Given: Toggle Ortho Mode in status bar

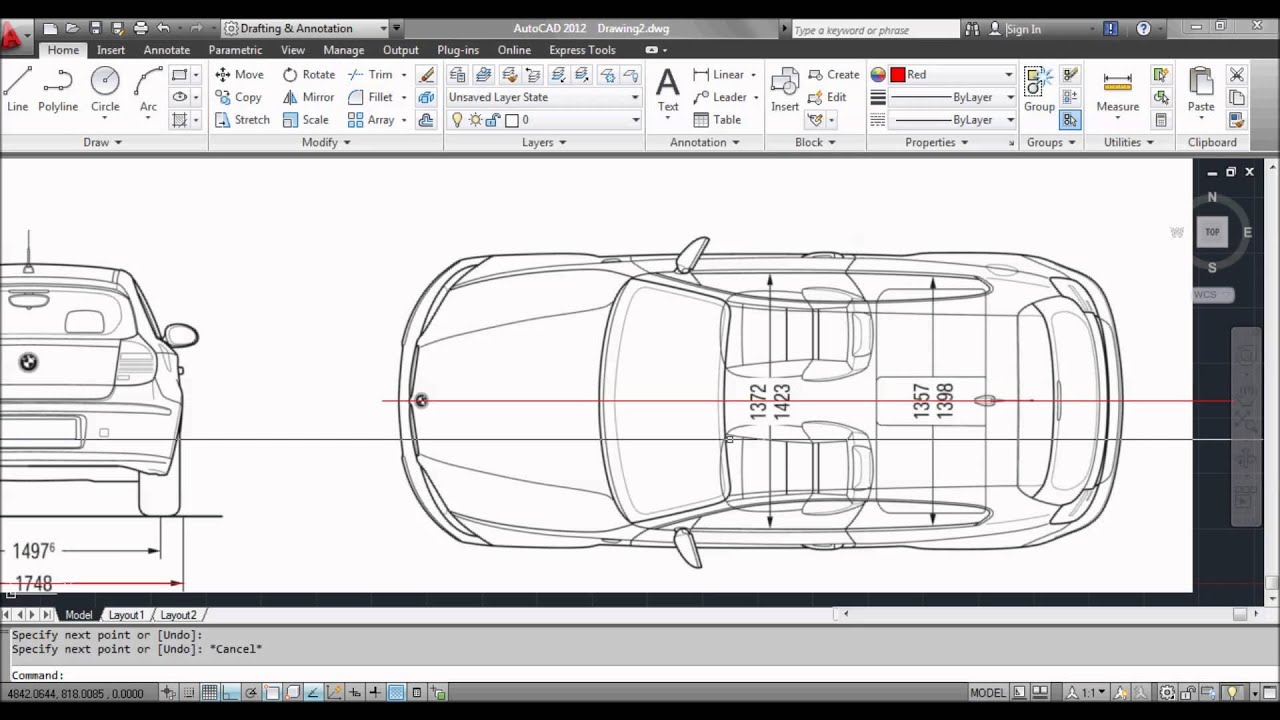Looking at the screenshot, I should (230, 693).
